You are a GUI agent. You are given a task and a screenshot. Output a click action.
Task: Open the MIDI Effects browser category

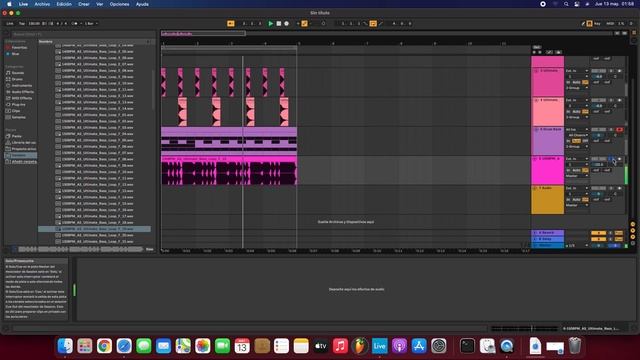click(x=19, y=98)
